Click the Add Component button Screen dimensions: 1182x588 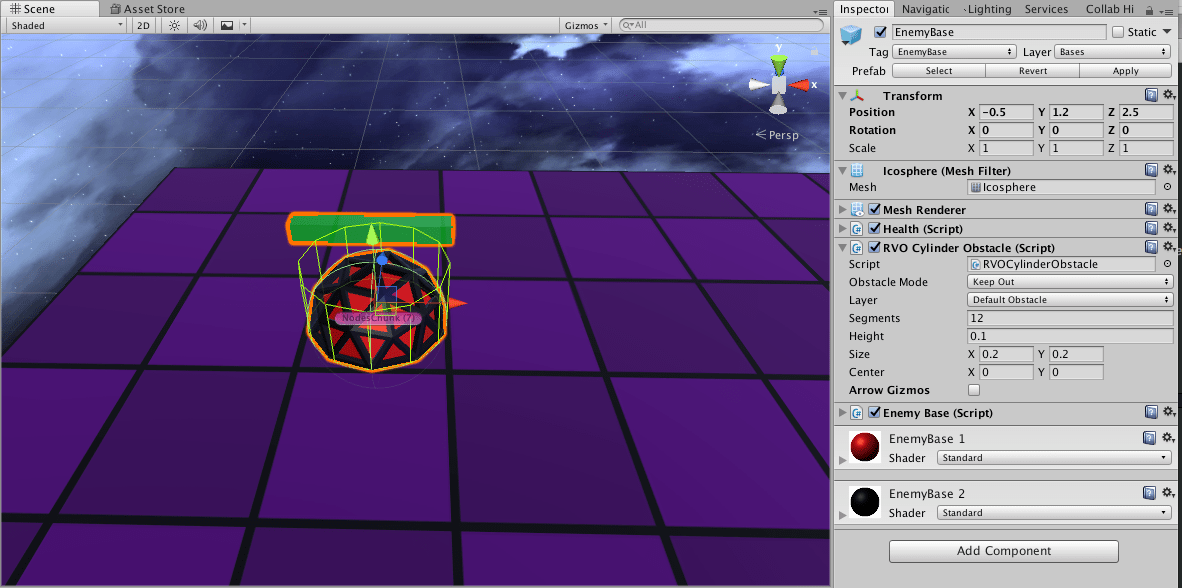point(1003,551)
